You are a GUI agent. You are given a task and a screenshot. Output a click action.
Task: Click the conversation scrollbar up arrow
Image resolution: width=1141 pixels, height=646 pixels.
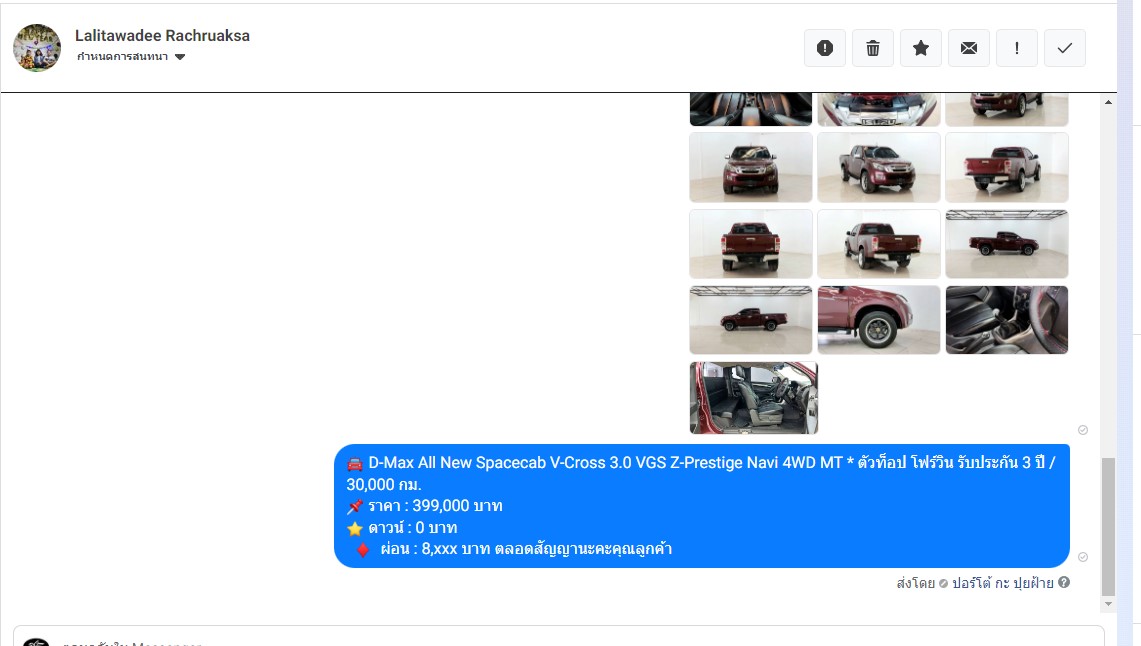point(1108,102)
